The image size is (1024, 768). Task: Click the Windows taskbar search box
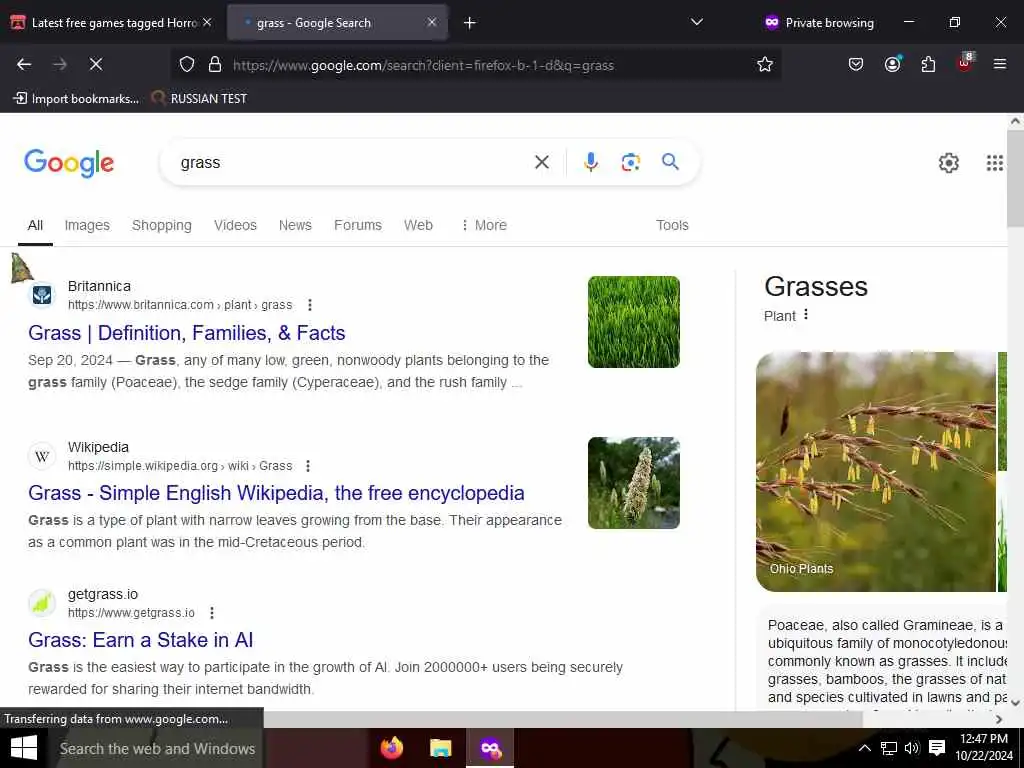tap(157, 748)
